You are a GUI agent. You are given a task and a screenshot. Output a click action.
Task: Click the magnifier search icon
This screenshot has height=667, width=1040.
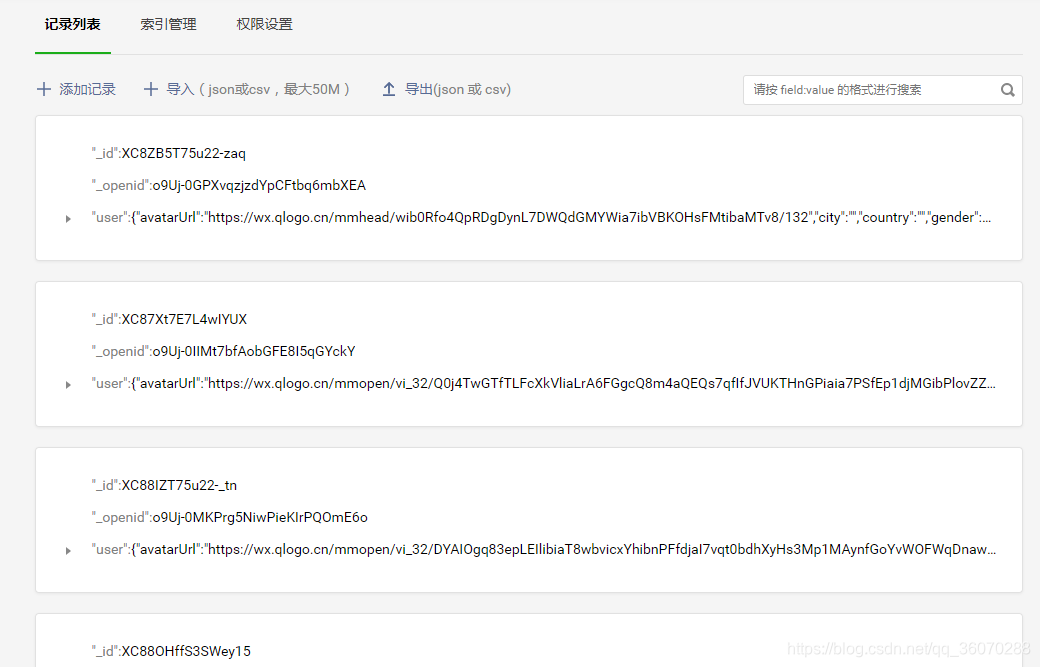pos(1008,90)
